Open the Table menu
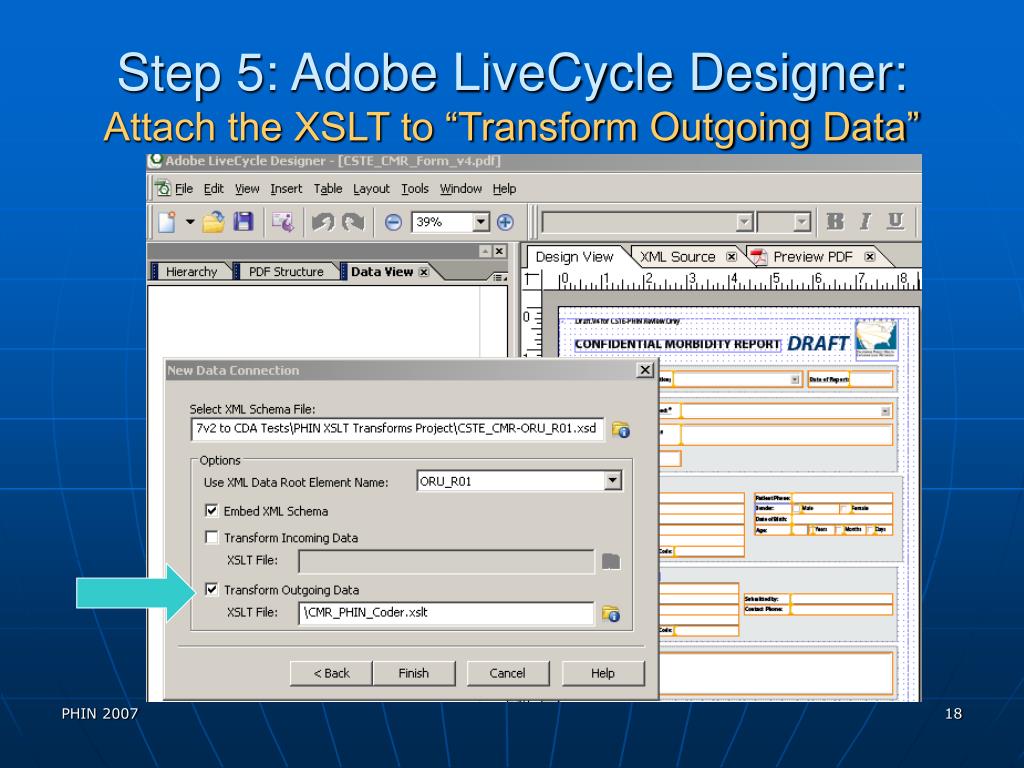Screen dimensions: 1024x768 click(328, 189)
